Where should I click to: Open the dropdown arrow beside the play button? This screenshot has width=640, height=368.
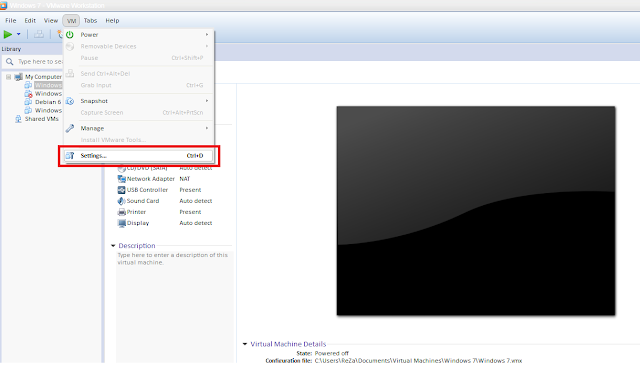click(x=18, y=35)
